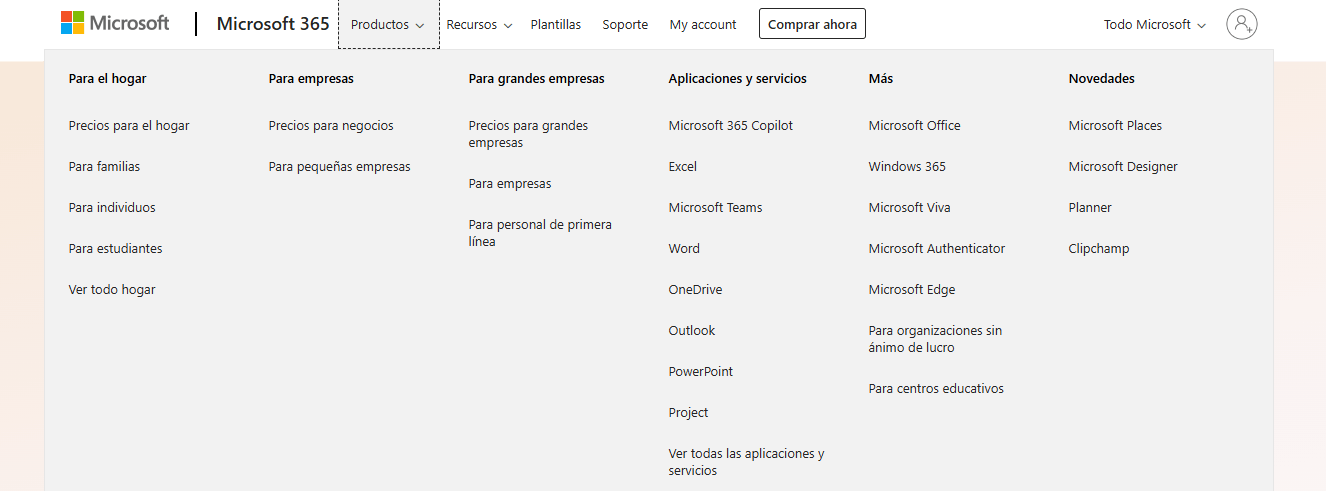Screen dimensions: 1326x491
Task: Go to the Soporte menu item
Action: click(x=625, y=25)
